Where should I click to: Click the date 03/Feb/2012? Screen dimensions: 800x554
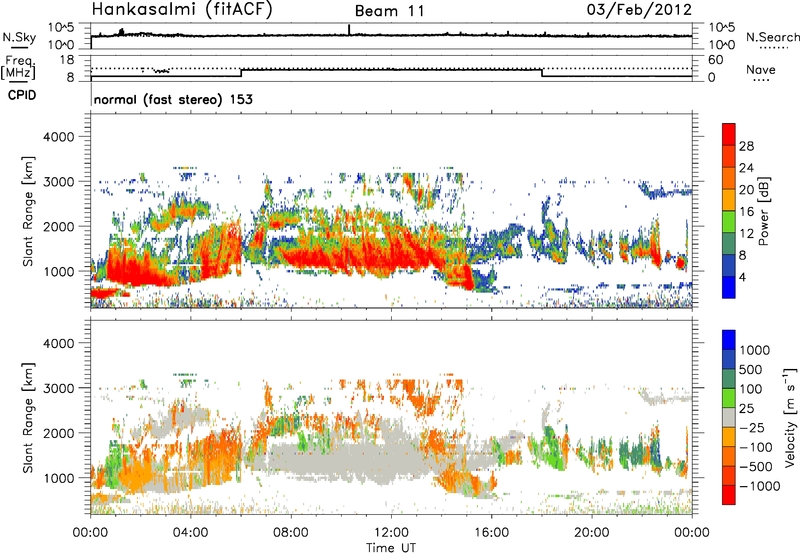639,10
